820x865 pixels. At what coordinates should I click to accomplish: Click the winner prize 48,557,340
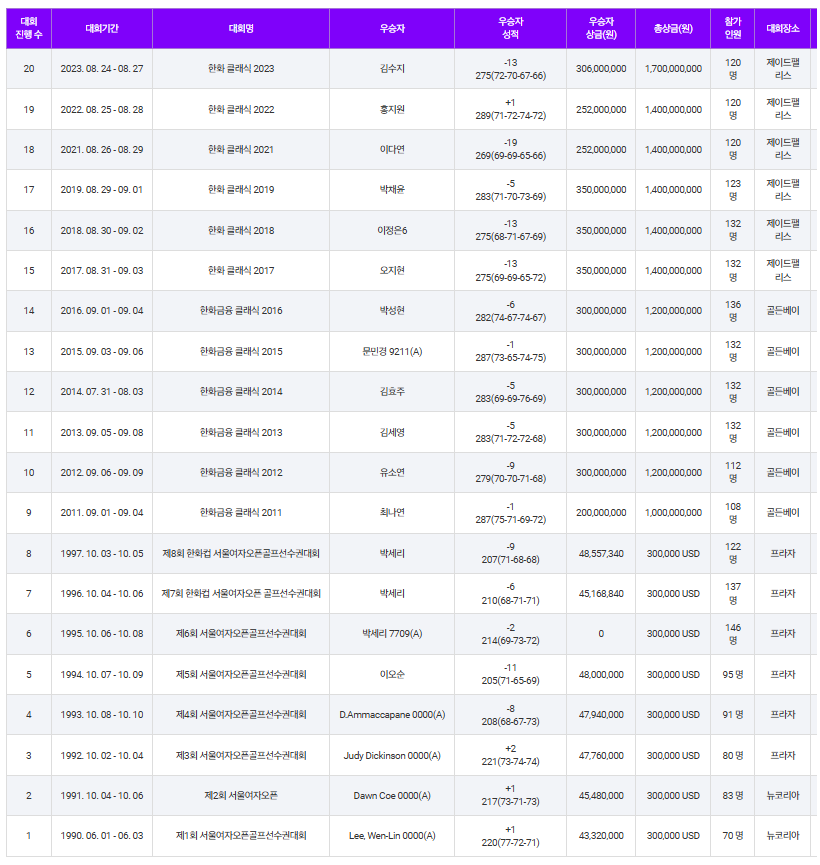coord(601,553)
